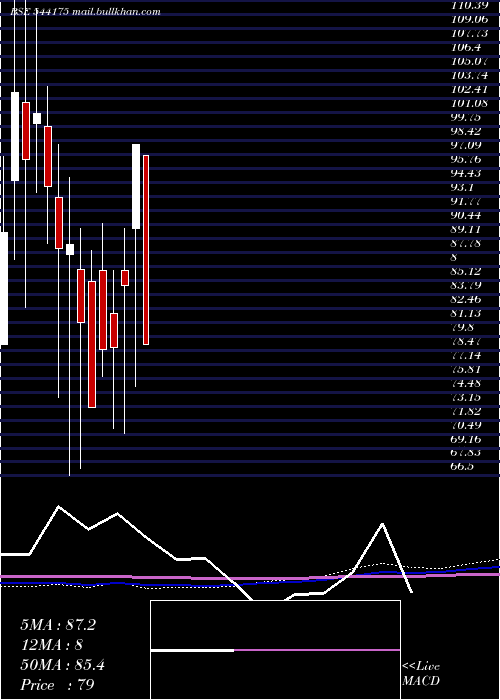Click the 95.76 price label
The width and height of the screenshot is (500, 700).
coord(465,159)
